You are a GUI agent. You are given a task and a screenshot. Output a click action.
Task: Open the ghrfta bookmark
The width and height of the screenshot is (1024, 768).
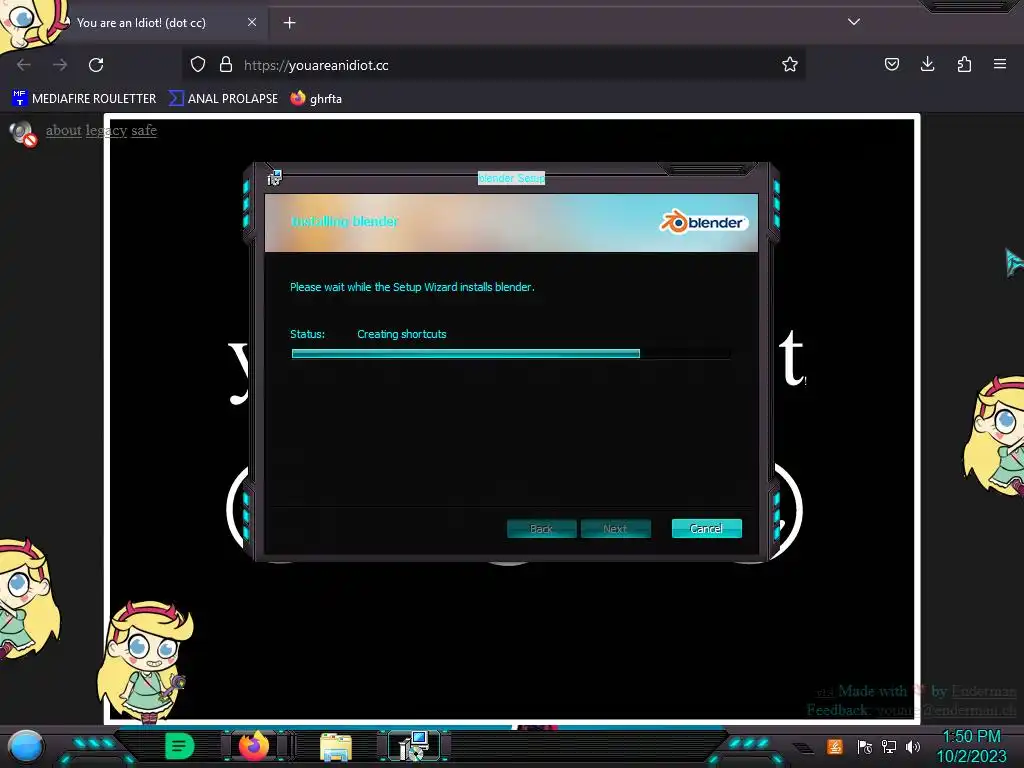(317, 99)
